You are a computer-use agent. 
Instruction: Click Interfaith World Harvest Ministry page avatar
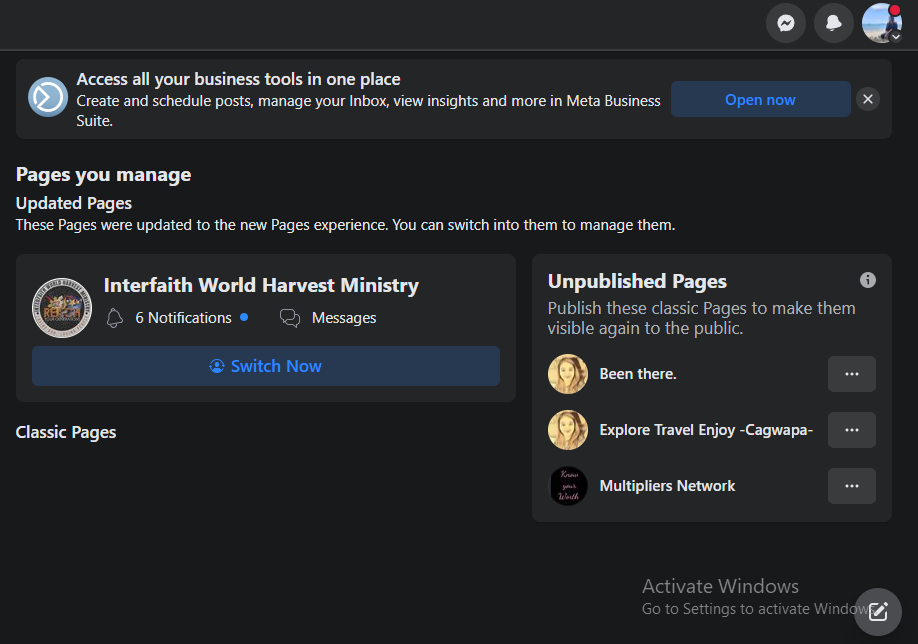tap(62, 307)
